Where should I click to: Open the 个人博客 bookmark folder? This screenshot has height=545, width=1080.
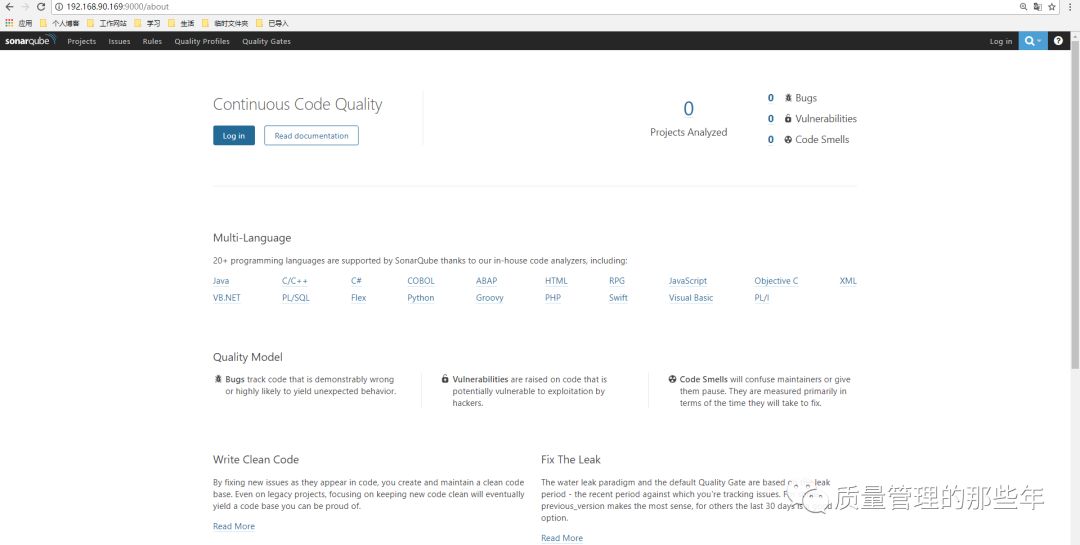pyautogui.click(x=60, y=23)
